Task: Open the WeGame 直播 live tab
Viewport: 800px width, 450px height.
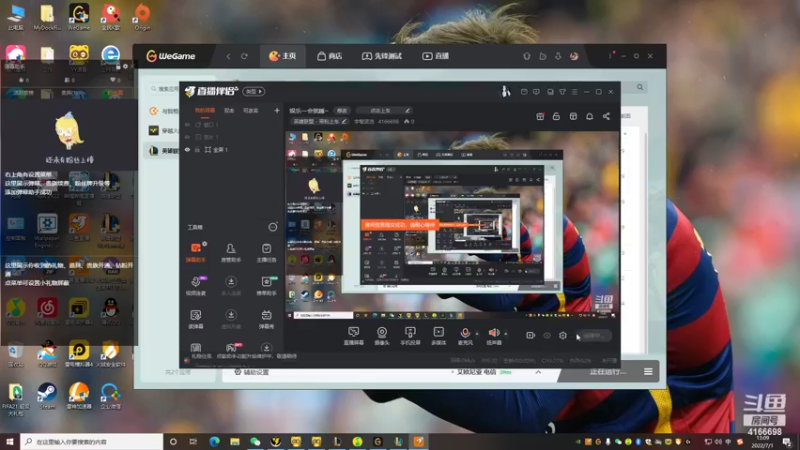Action: (x=435, y=56)
